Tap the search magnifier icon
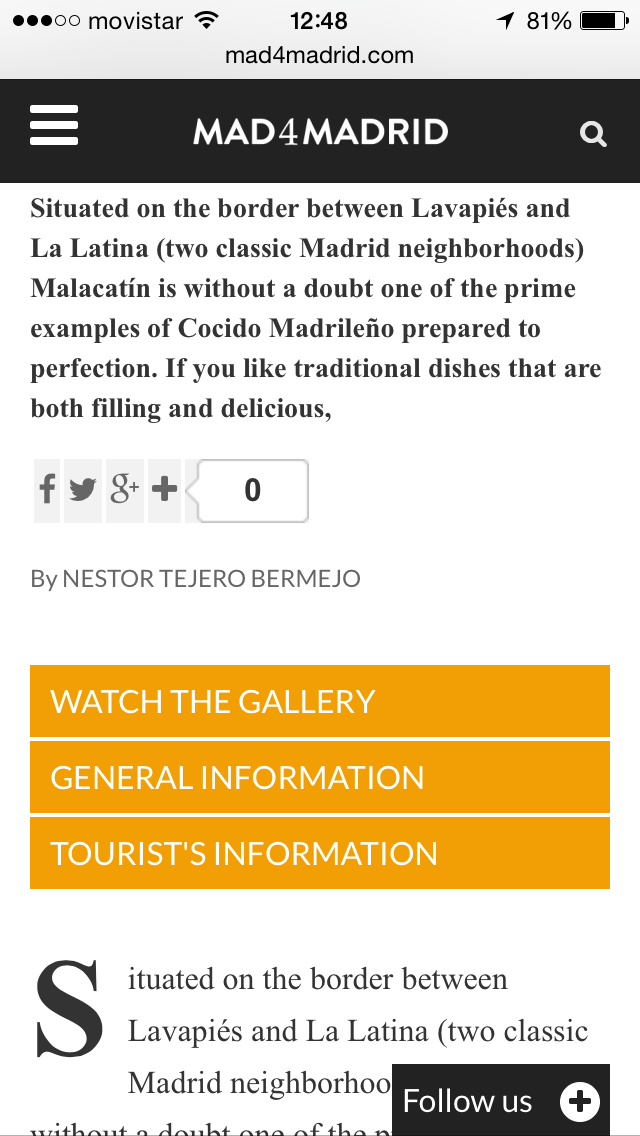The image size is (640, 1136). pos(593,134)
